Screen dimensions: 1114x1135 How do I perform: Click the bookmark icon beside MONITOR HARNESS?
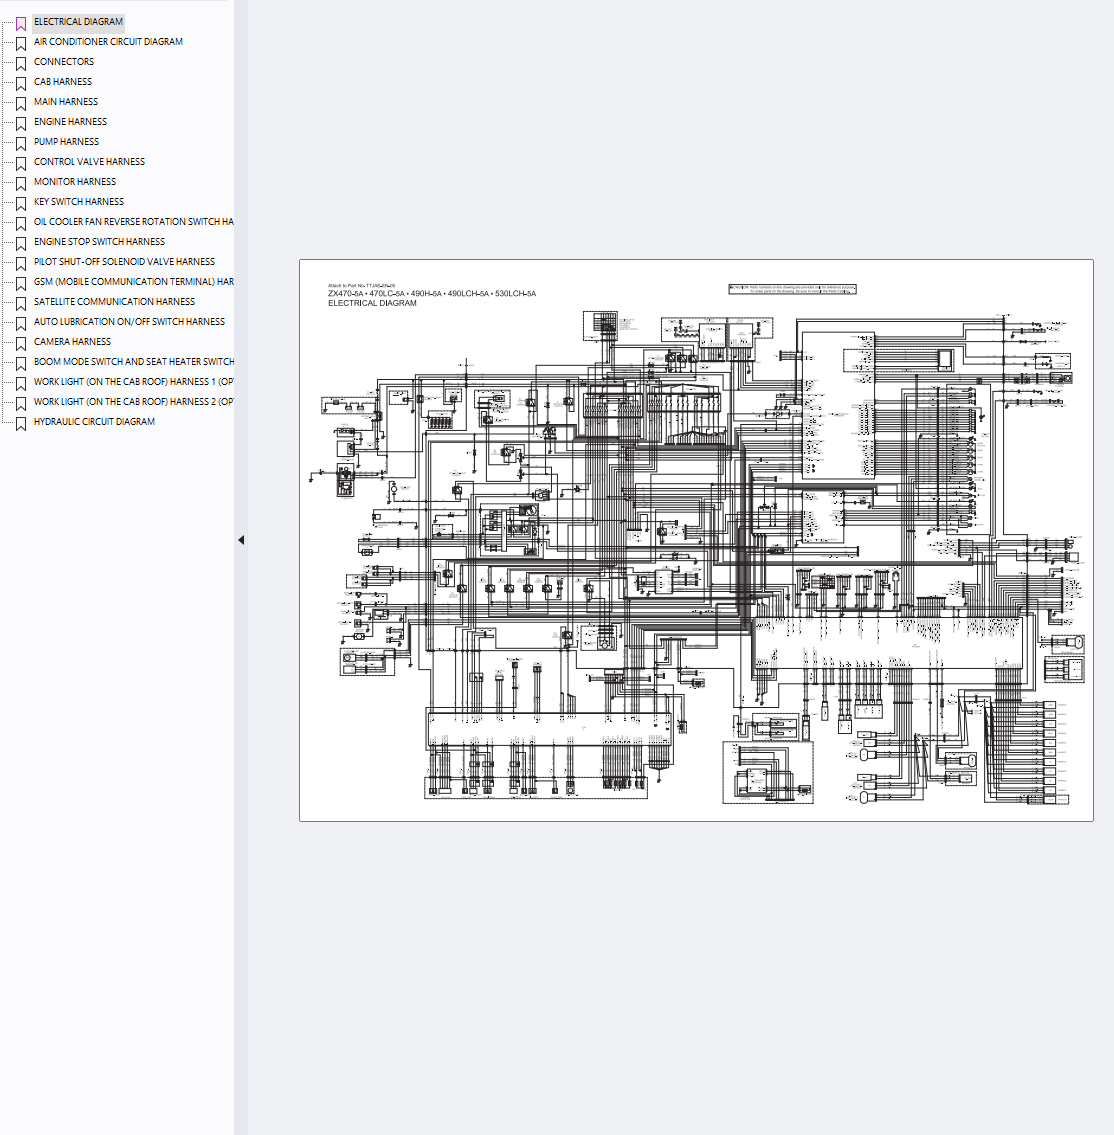21,183
